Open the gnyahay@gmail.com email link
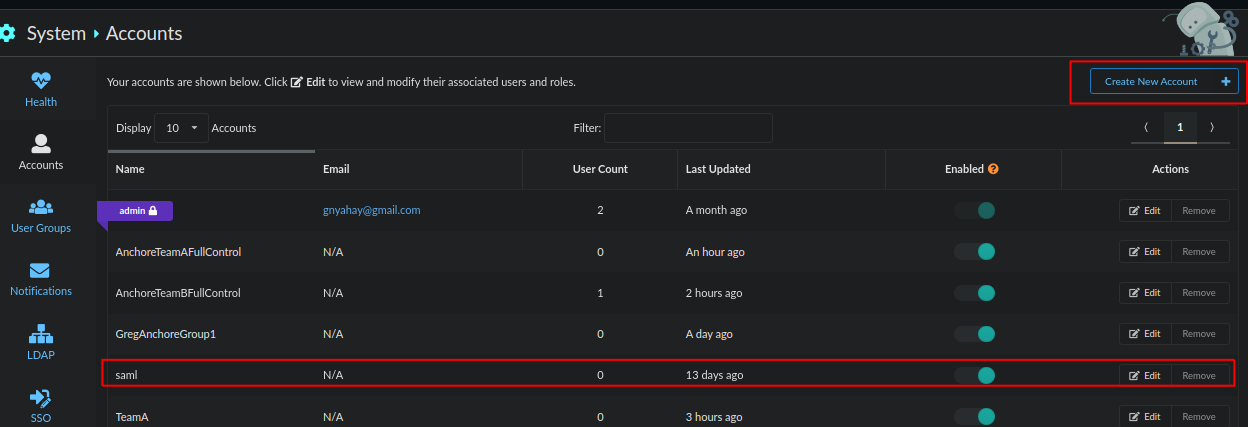 tap(371, 210)
